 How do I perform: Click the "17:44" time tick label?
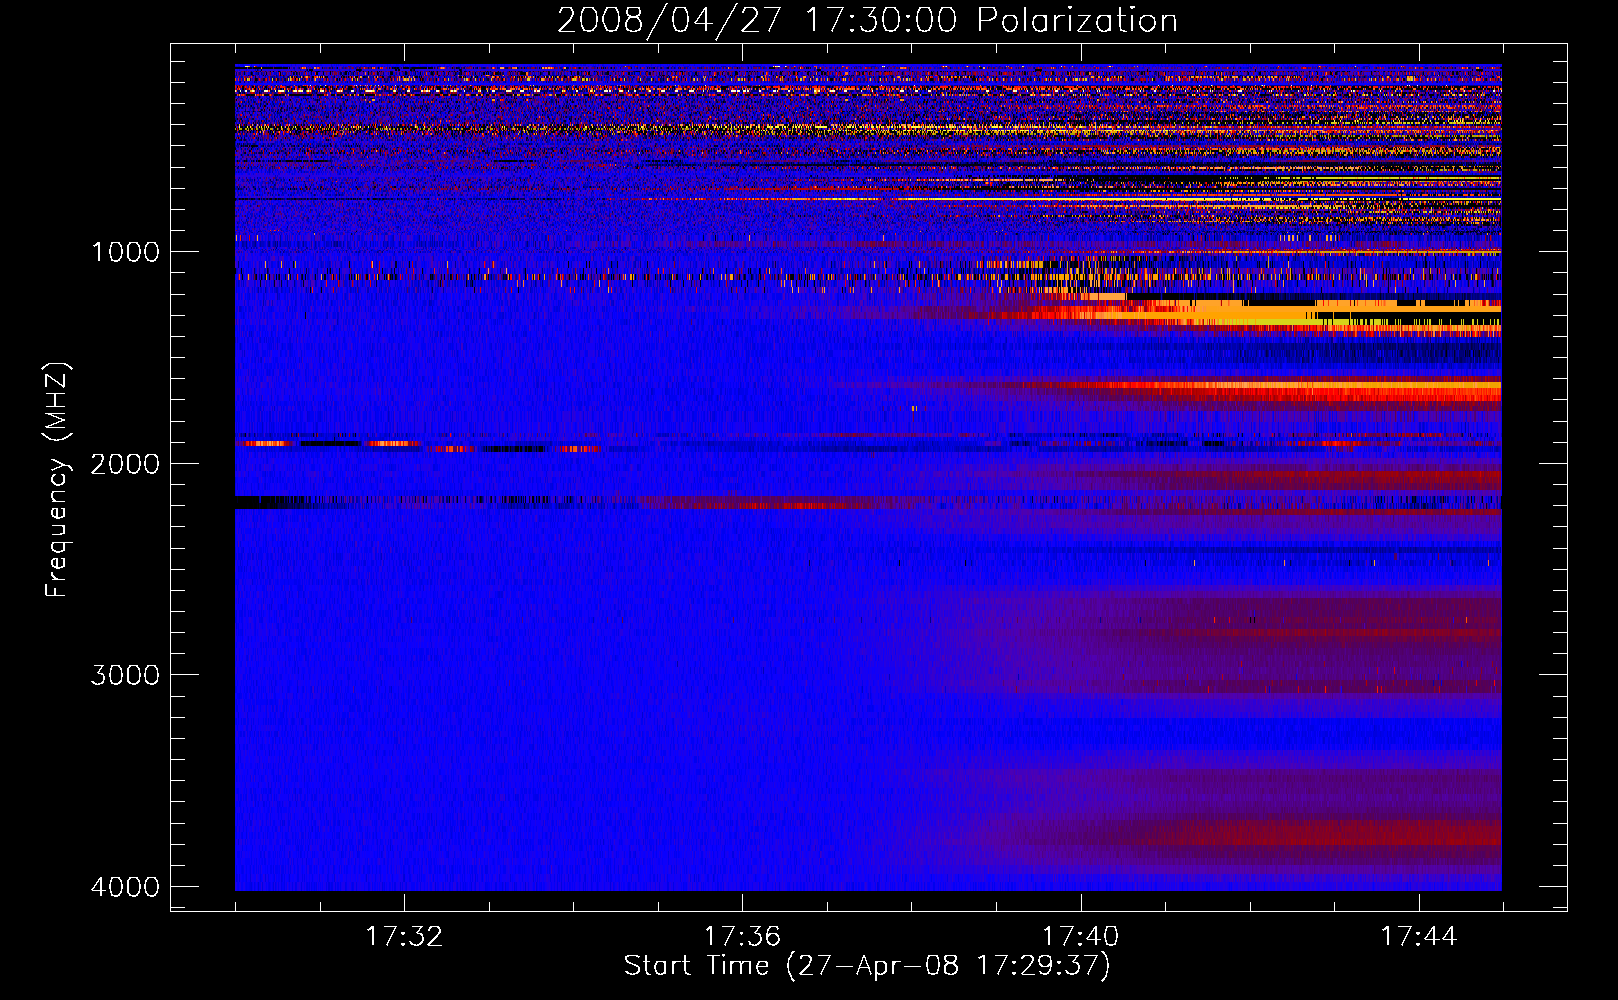(1420, 937)
